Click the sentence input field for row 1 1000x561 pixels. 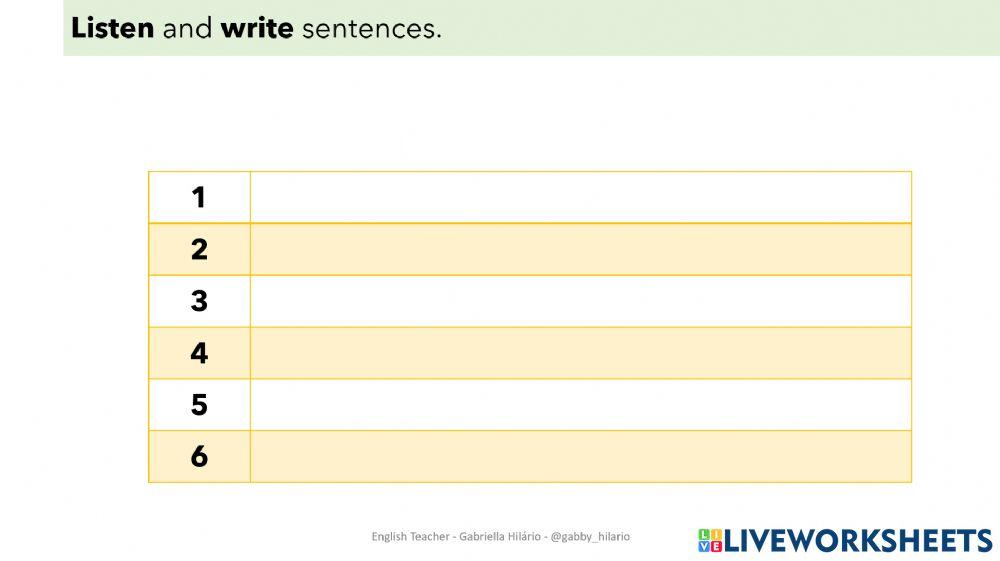(580, 197)
